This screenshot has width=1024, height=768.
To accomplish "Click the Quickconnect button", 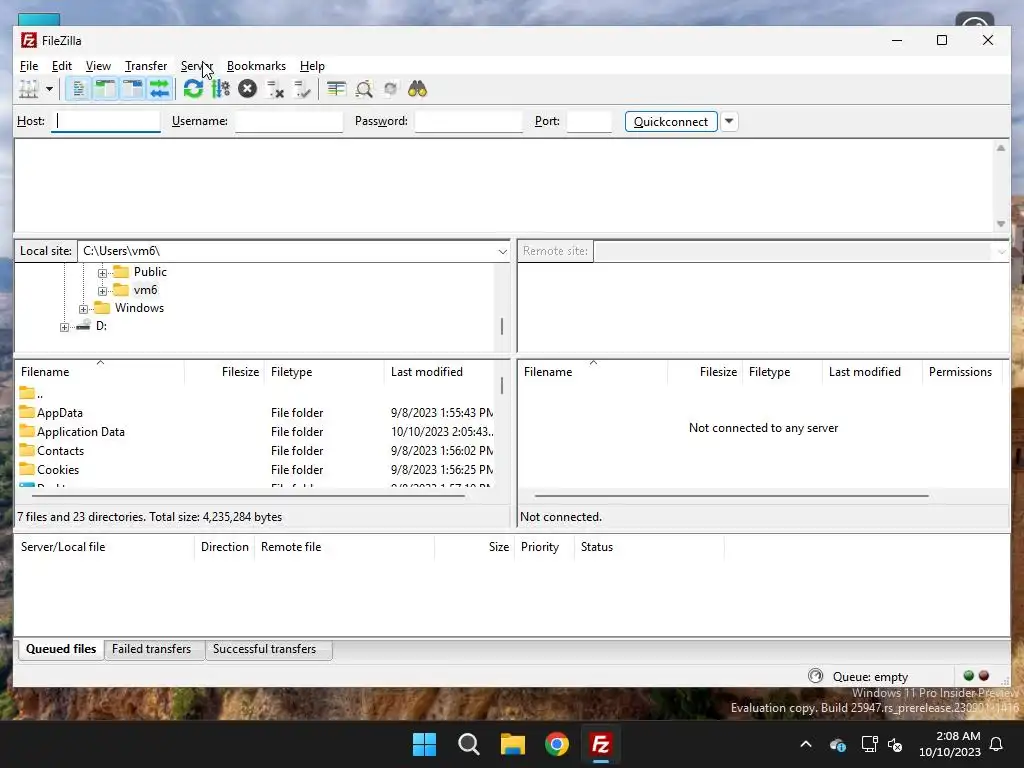I will [671, 121].
